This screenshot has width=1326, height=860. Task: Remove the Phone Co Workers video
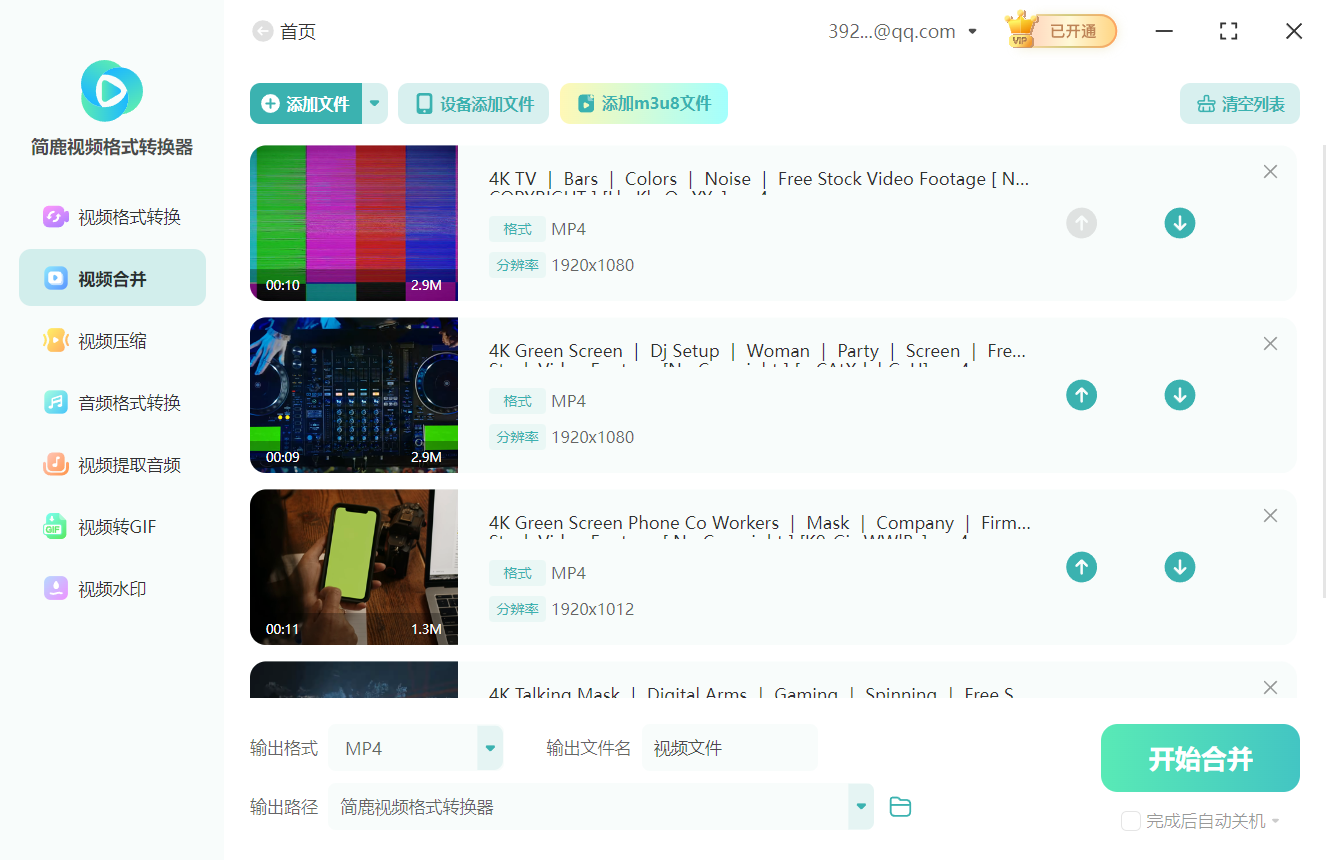point(1270,516)
